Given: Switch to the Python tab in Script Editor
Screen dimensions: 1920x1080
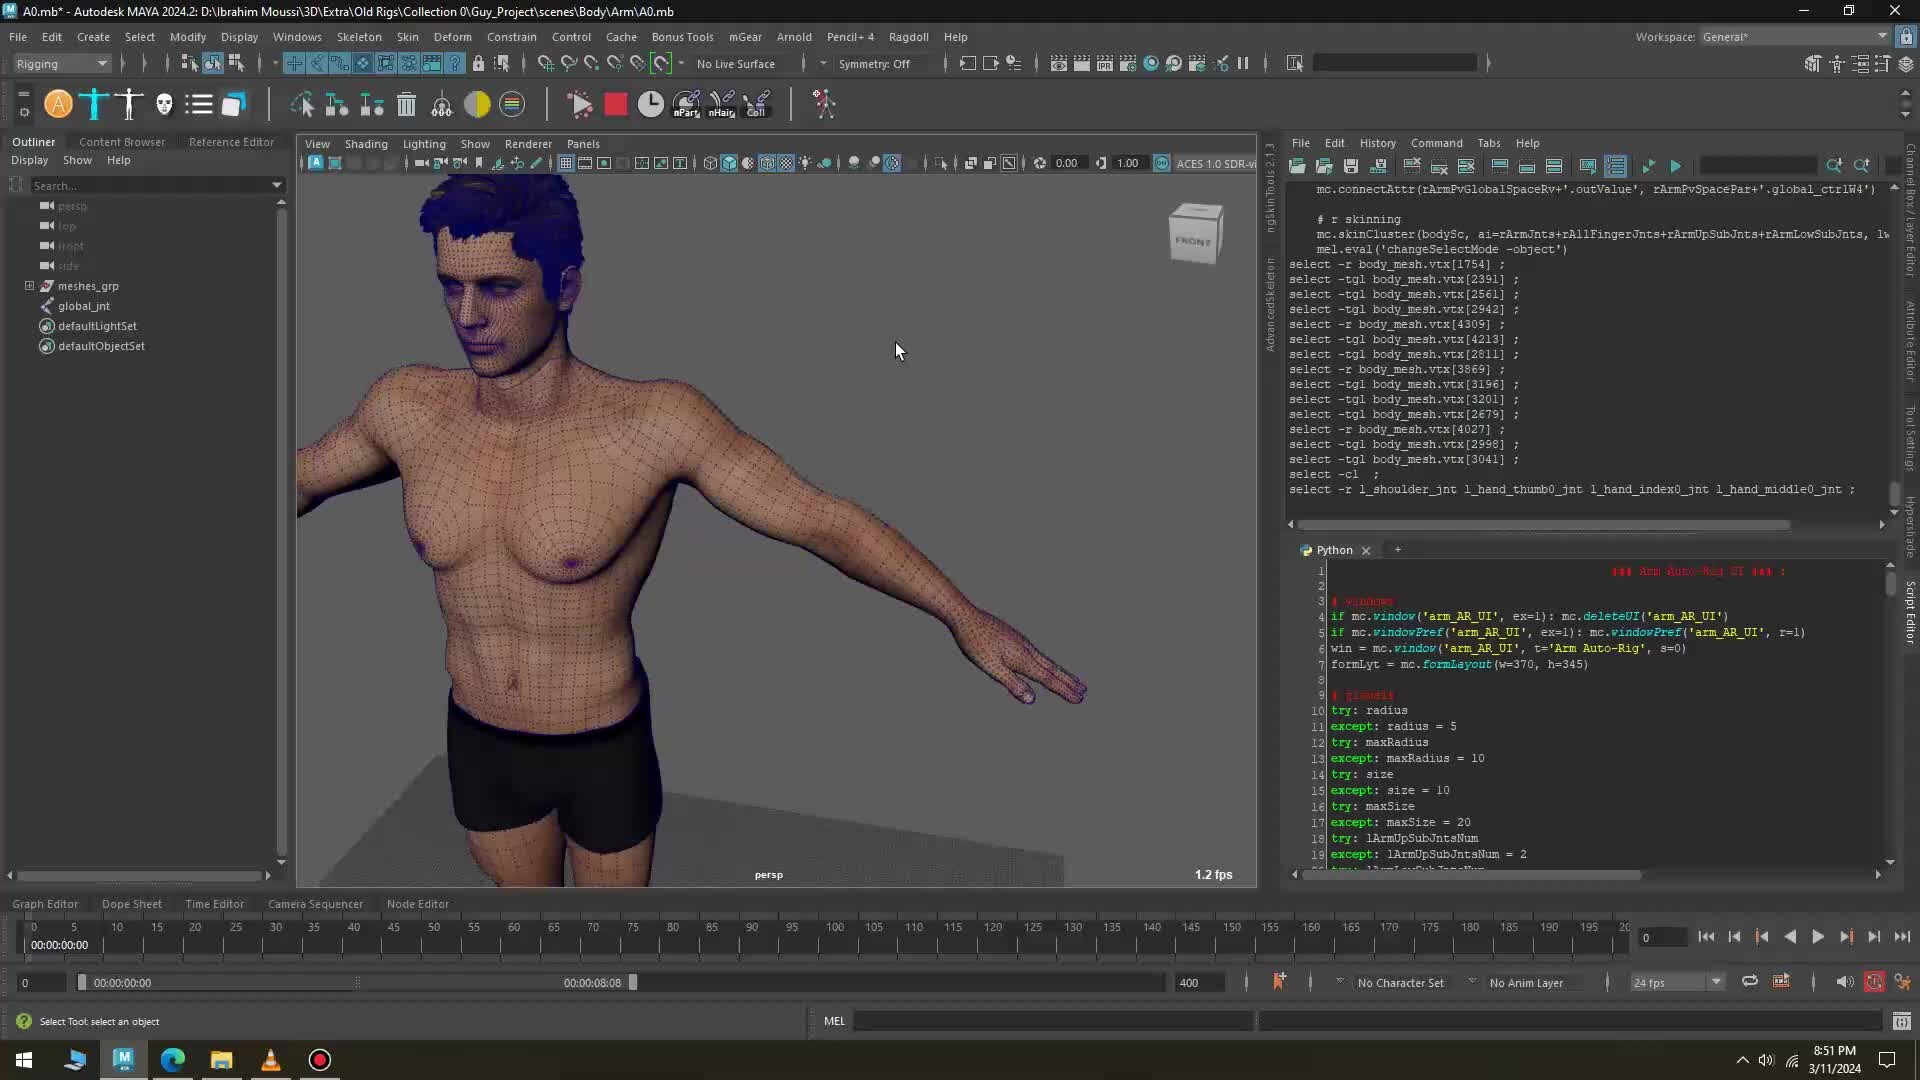Looking at the screenshot, I should pos(1334,550).
